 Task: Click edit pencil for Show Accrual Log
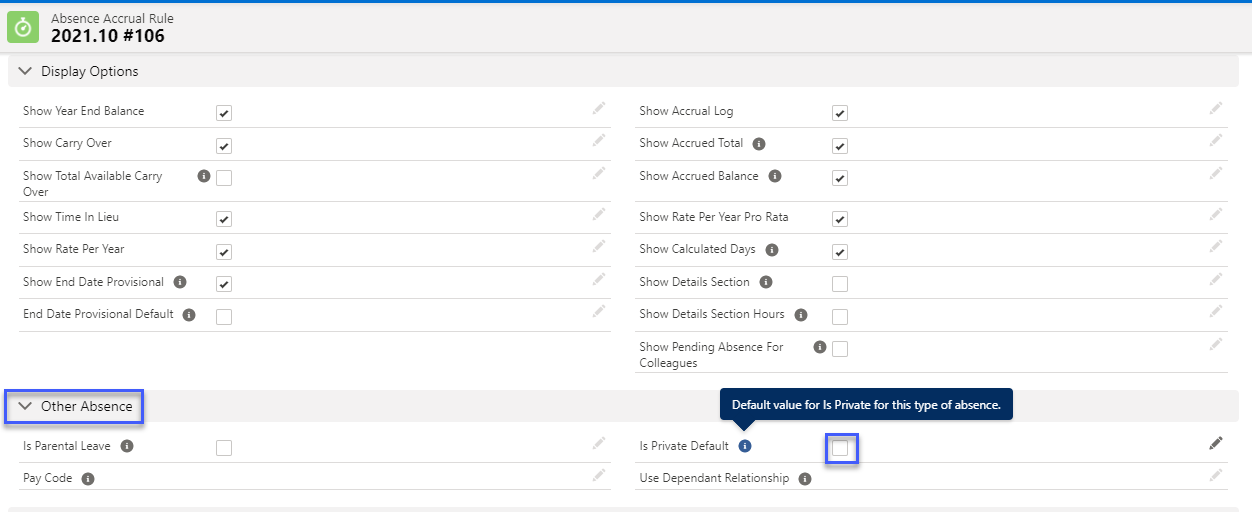pyautogui.click(x=1215, y=108)
